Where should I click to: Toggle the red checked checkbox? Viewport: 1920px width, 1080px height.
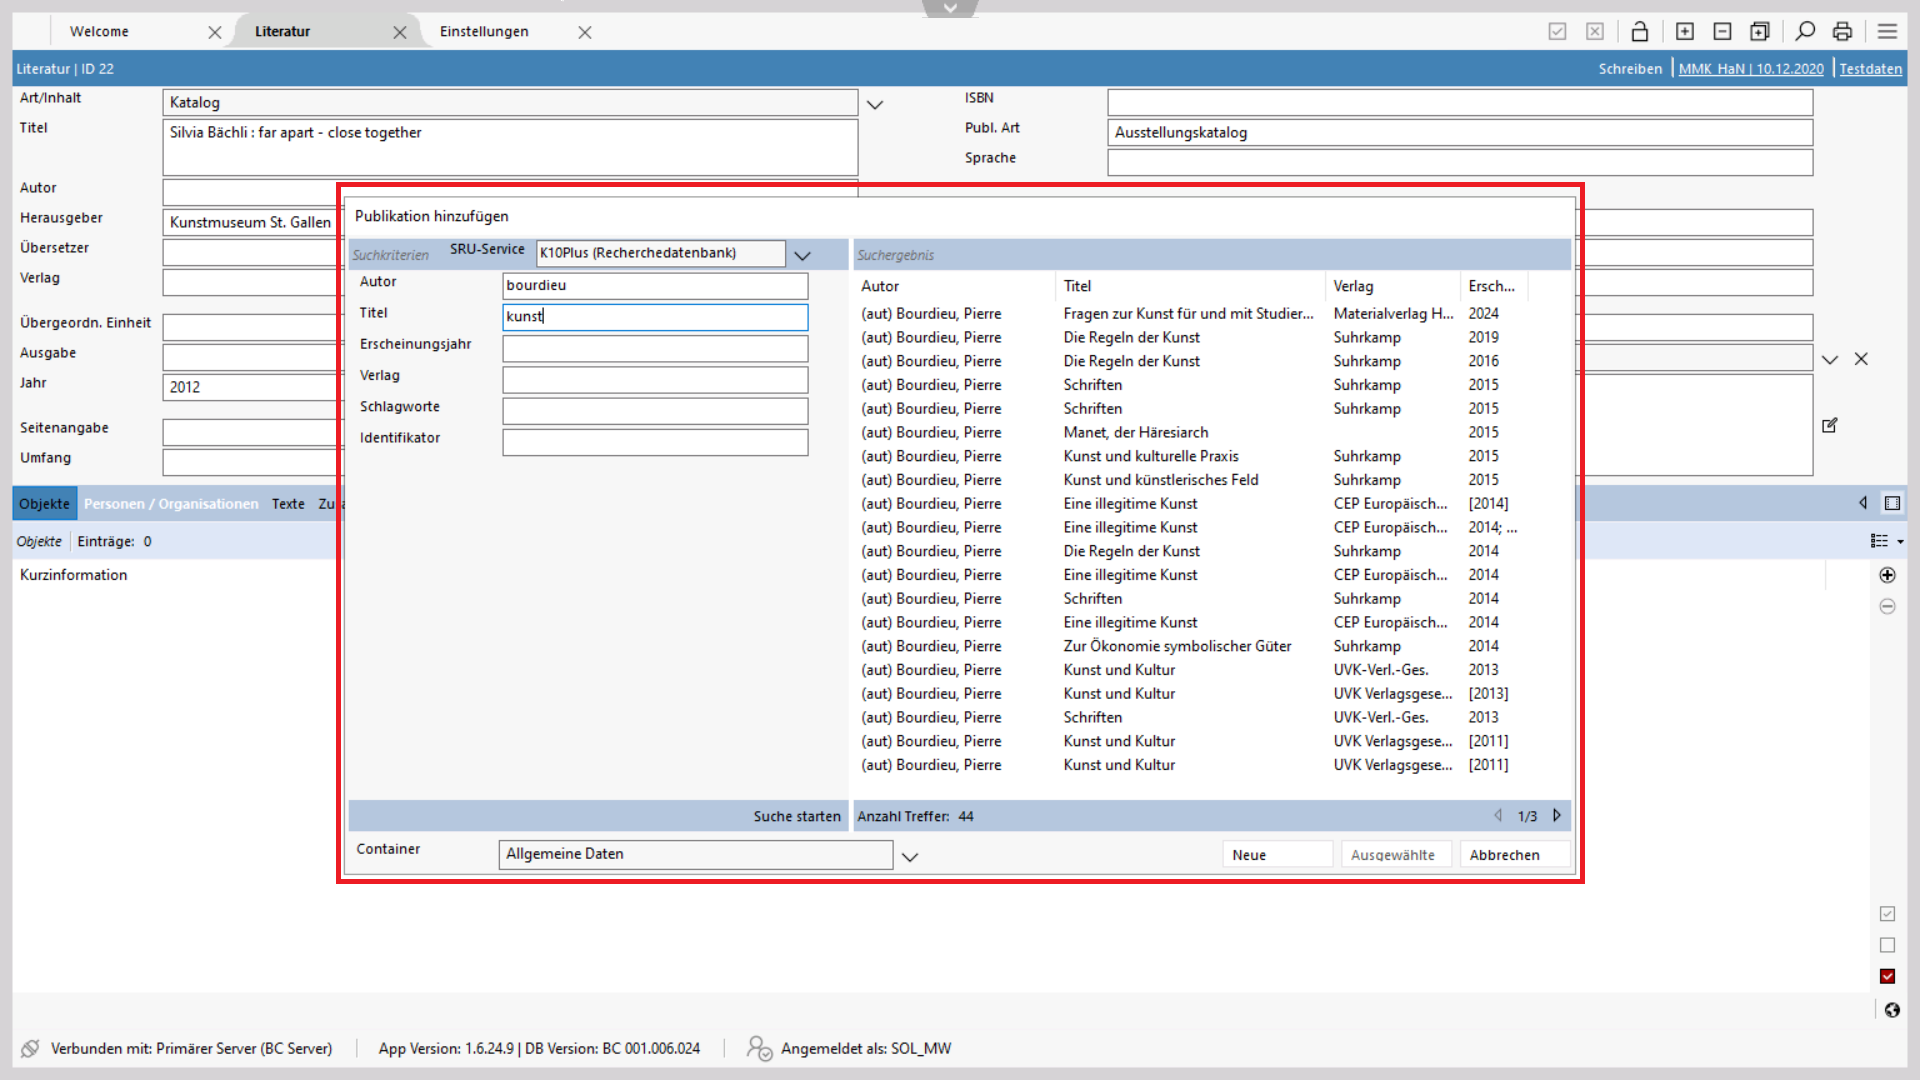pos(1887,976)
